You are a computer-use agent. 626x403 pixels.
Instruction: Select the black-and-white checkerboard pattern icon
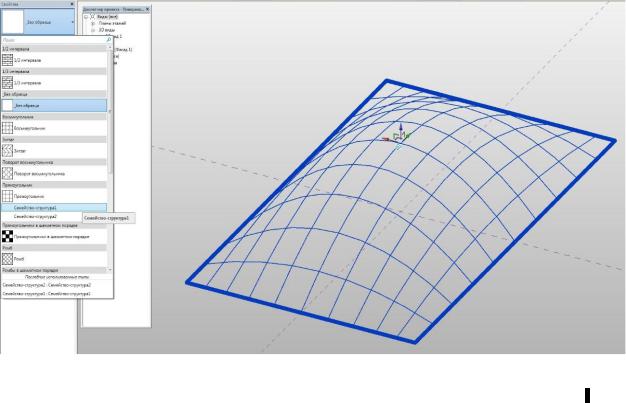click(8, 236)
